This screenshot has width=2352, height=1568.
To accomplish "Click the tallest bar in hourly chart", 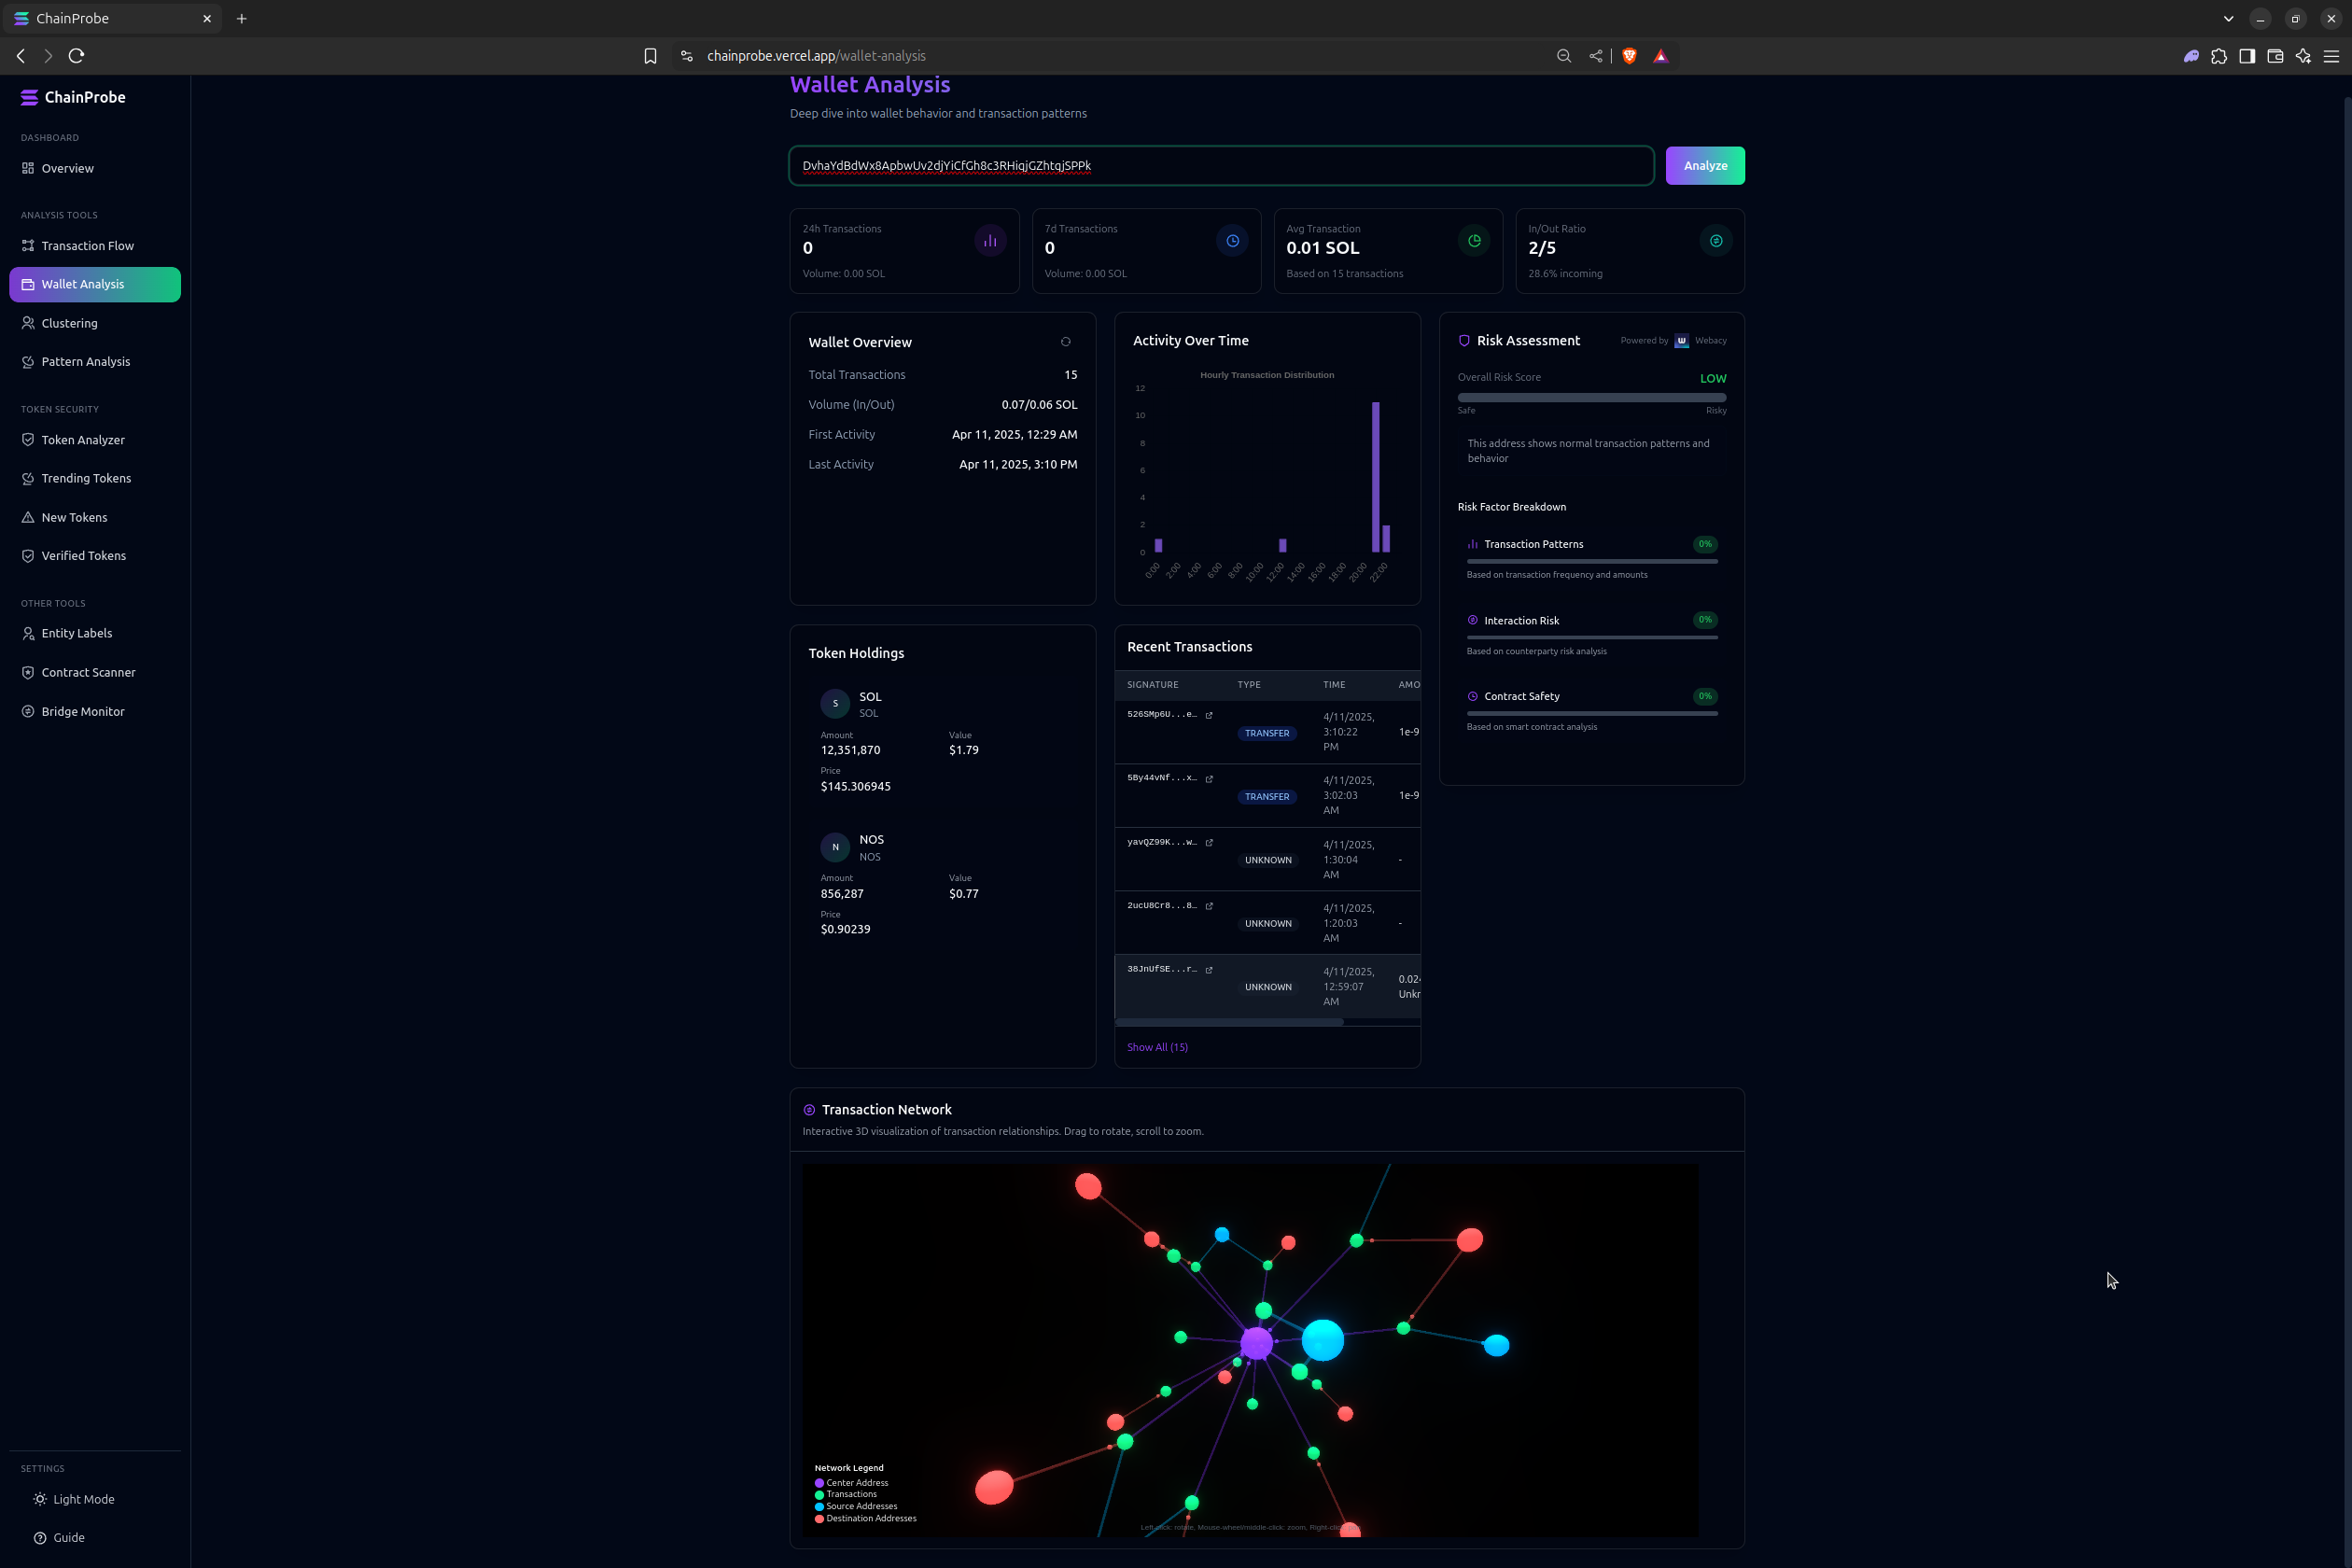I will 1376,477.
